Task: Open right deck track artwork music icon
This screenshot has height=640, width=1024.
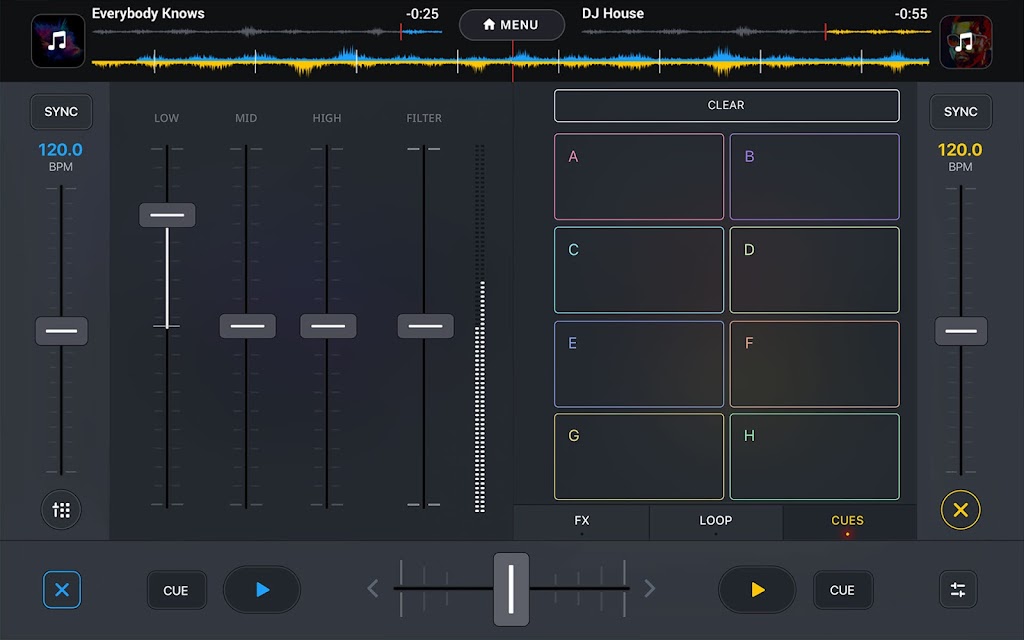Action: [965, 41]
